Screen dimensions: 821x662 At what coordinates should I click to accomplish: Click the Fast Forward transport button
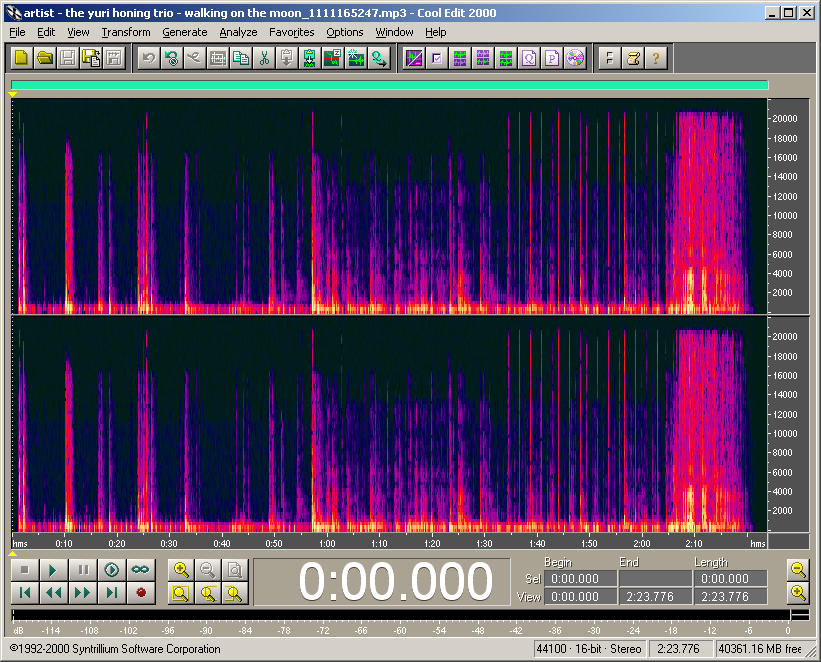click(83, 592)
